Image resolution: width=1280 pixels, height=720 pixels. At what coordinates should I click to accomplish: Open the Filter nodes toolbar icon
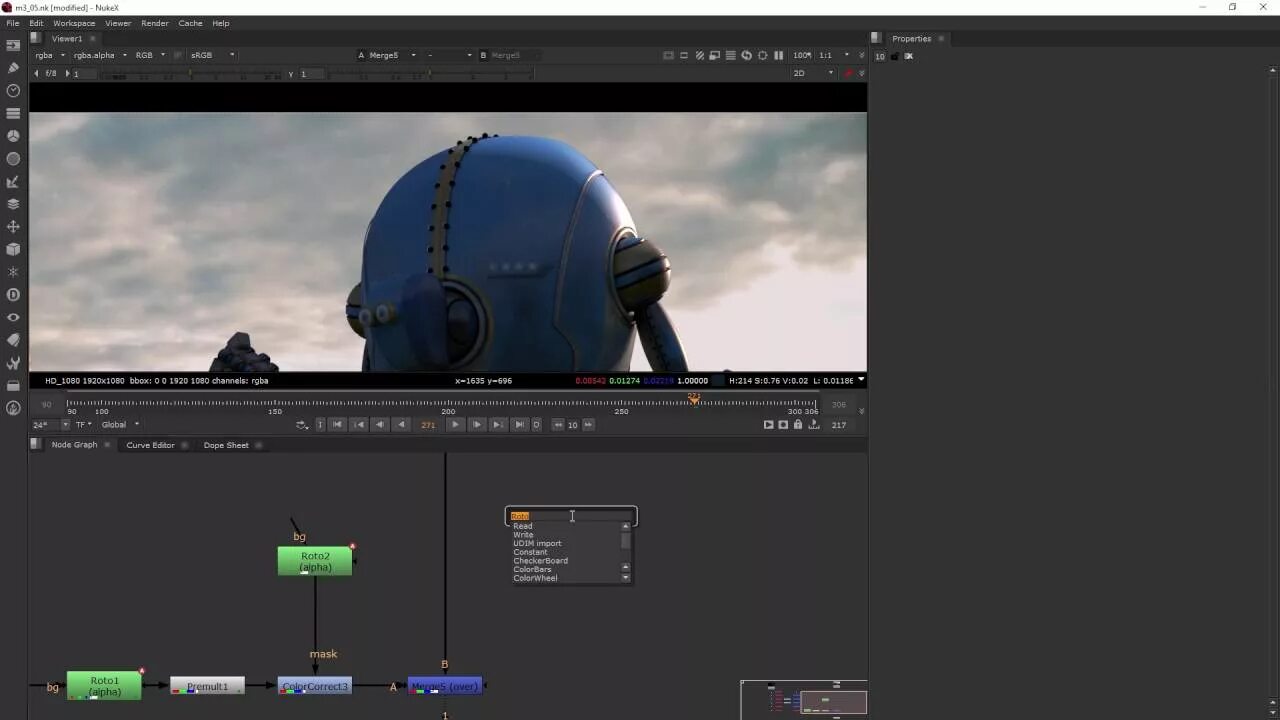click(13, 159)
